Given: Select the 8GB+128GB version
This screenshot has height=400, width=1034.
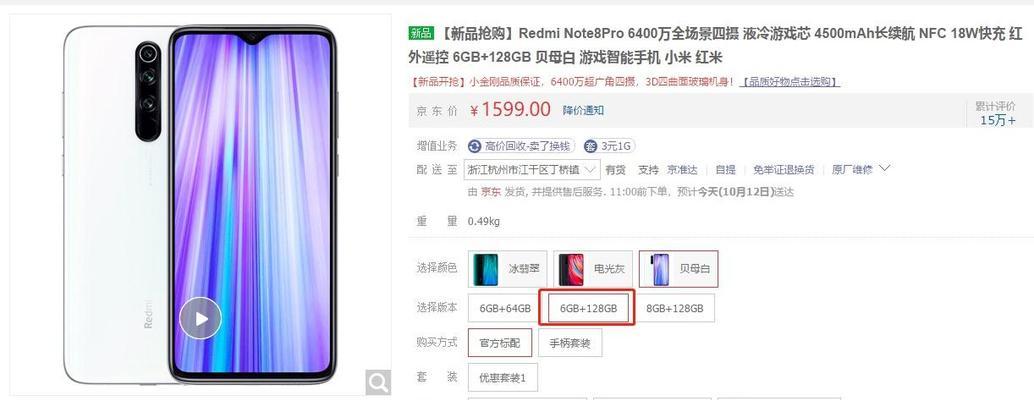Looking at the screenshot, I should point(675,308).
